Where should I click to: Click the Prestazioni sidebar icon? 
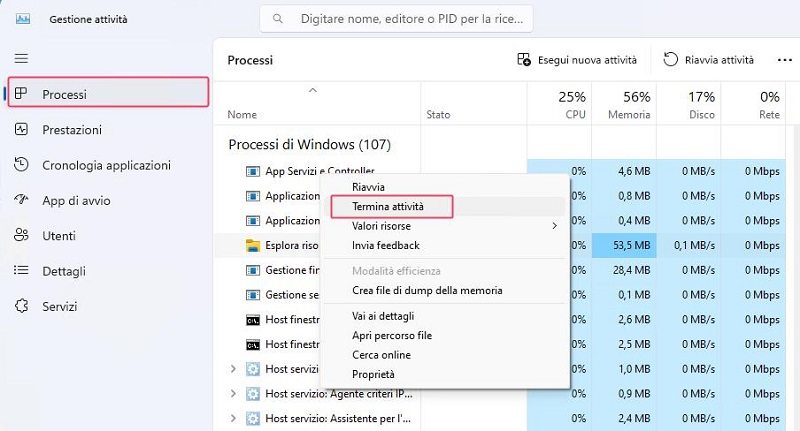coord(22,130)
